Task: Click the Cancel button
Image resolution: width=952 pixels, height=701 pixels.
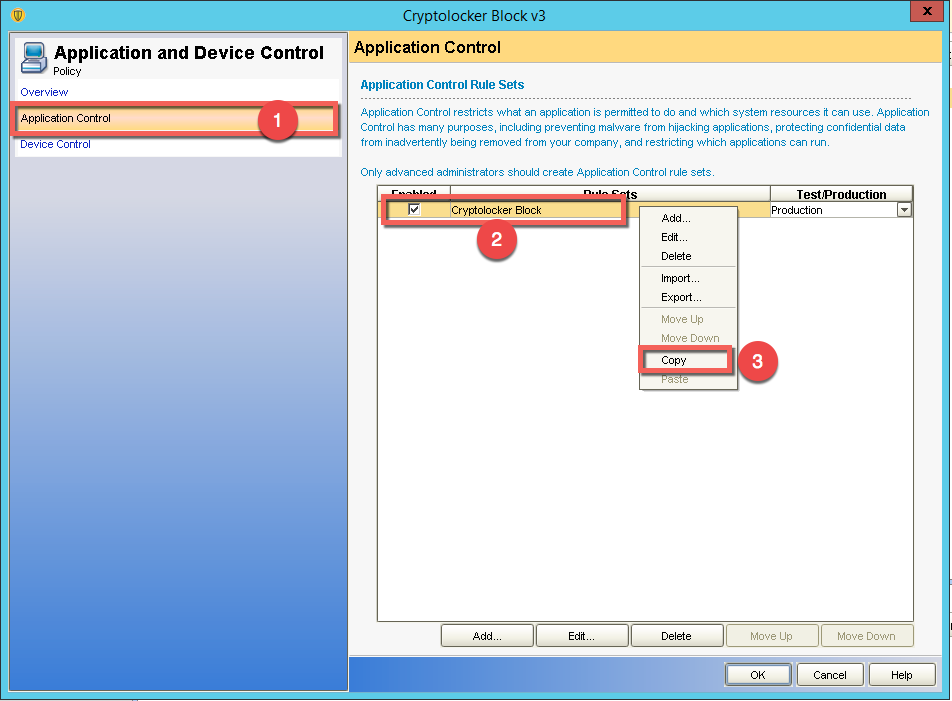Action: coord(830,675)
